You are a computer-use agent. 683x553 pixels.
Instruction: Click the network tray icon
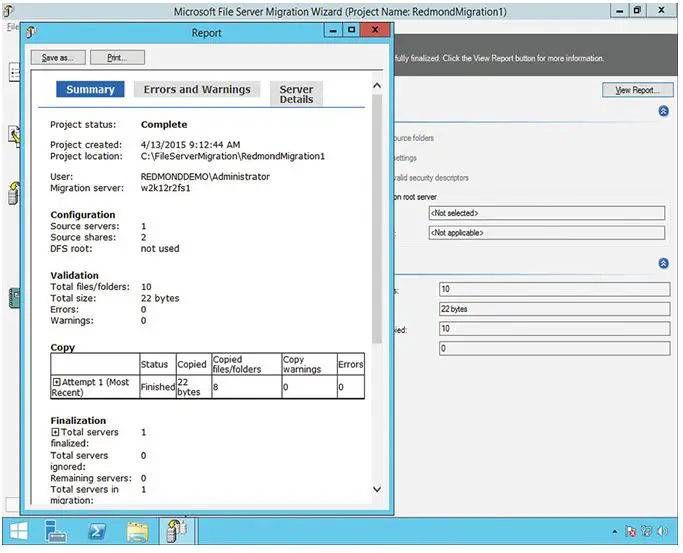pos(646,531)
